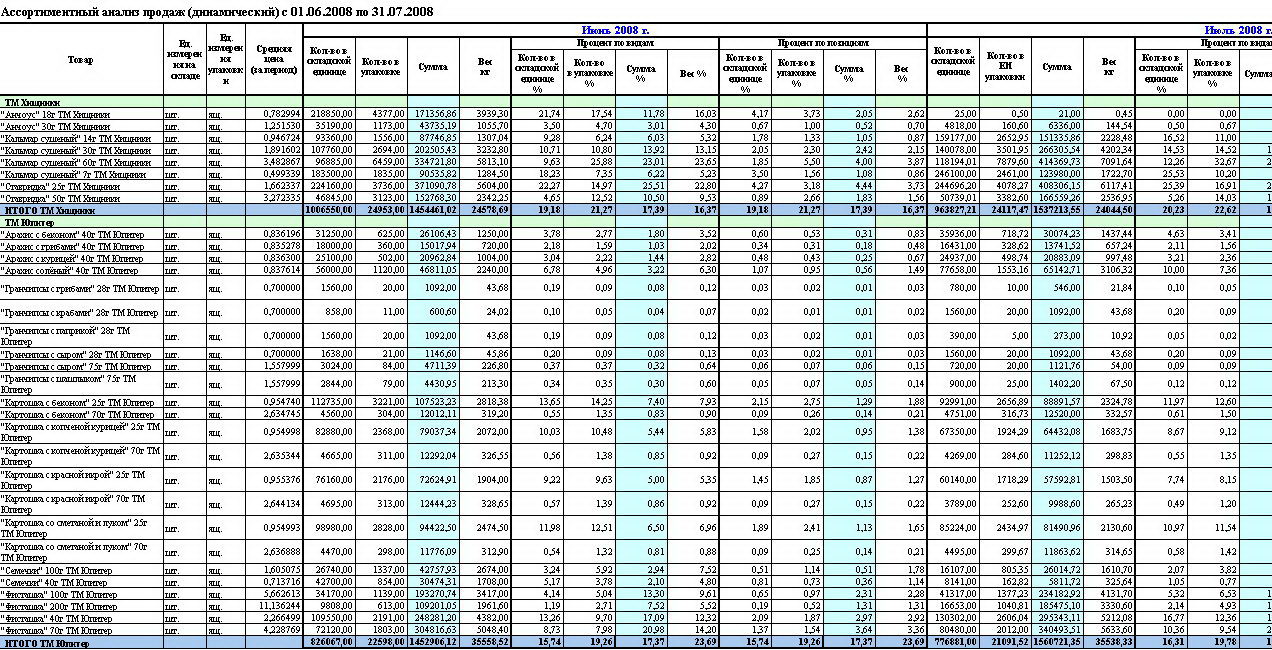Click the sum cell "171356,86"

(x=435, y=114)
